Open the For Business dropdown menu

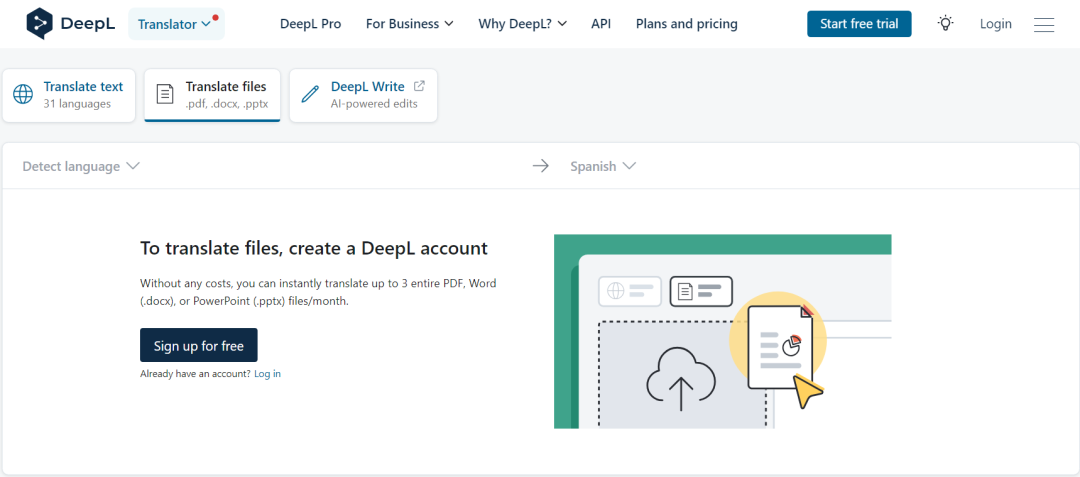pos(409,24)
